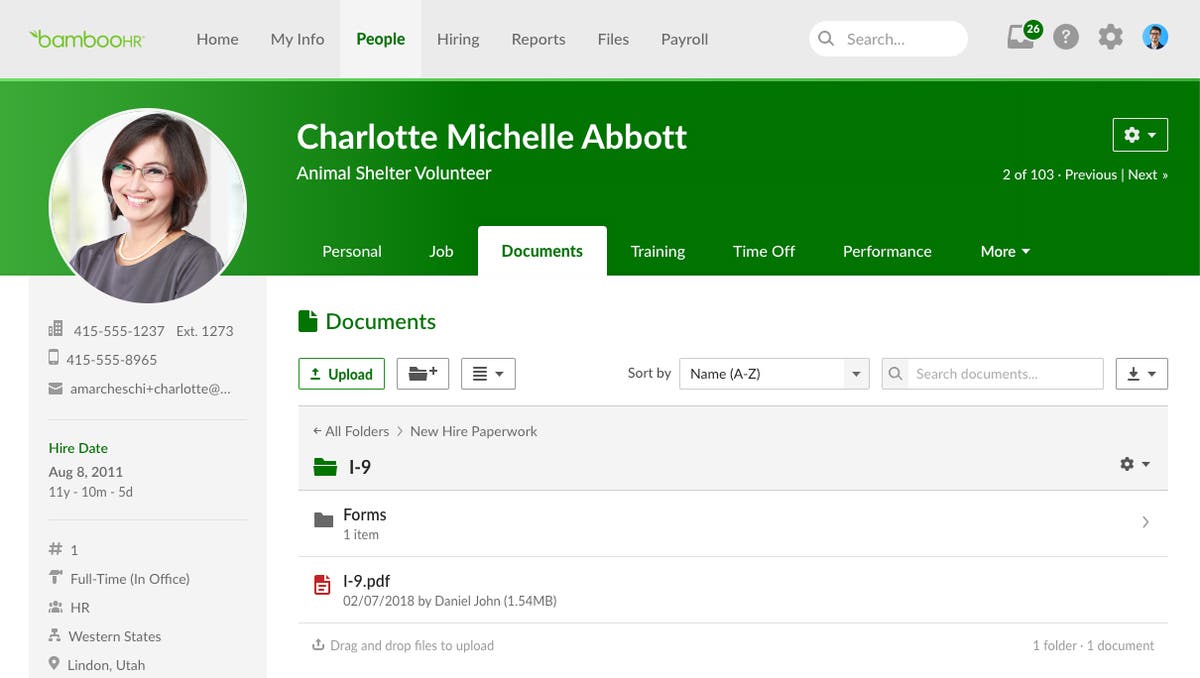
Task: Open the settings gear in the top bar
Action: pos(1110,38)
